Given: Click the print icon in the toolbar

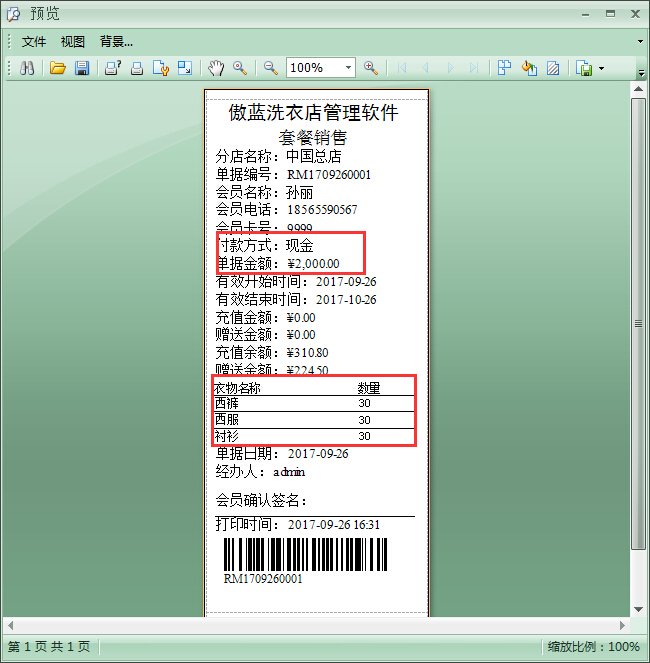Looking at the screenshot, I should click(x=137, y=68).
